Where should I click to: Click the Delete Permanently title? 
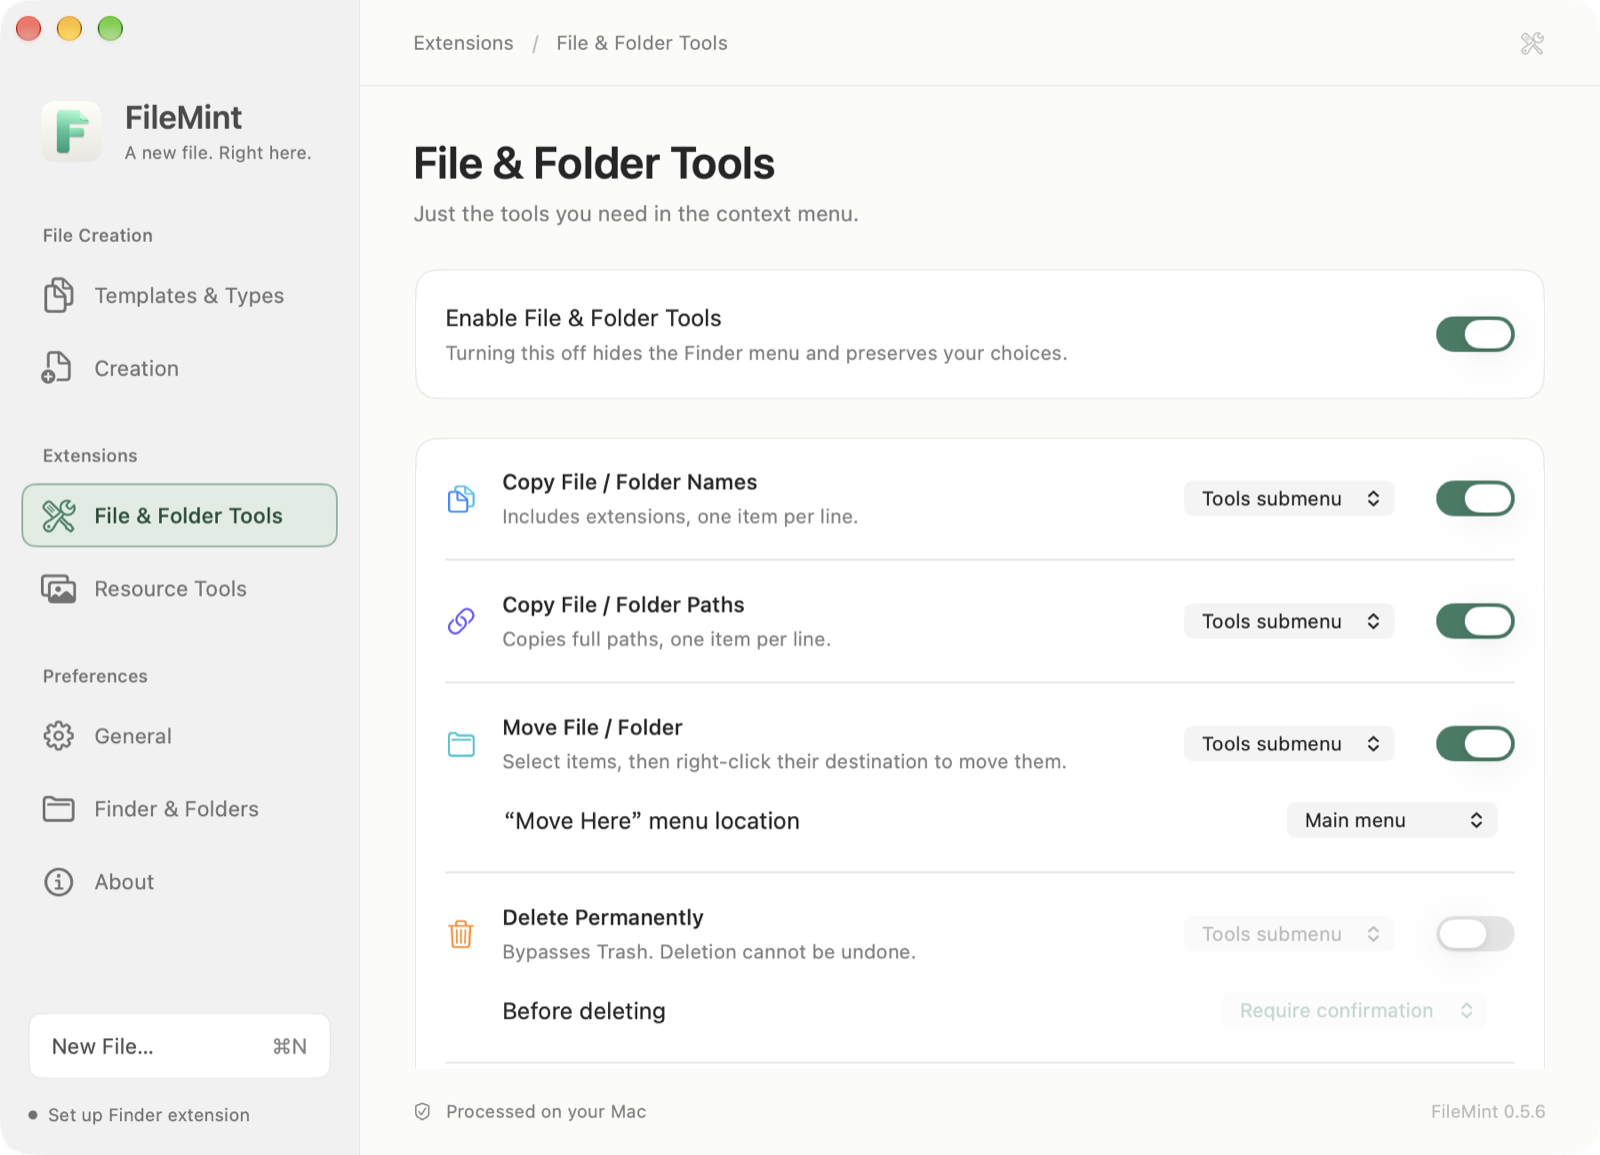click(x=603, y=917)
